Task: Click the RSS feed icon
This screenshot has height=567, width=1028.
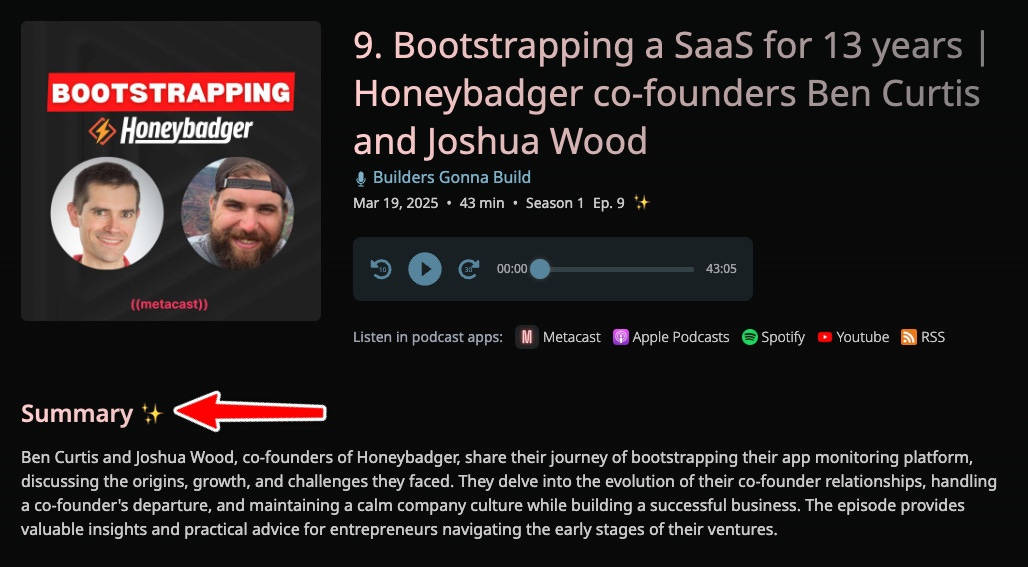Action: 909,337
